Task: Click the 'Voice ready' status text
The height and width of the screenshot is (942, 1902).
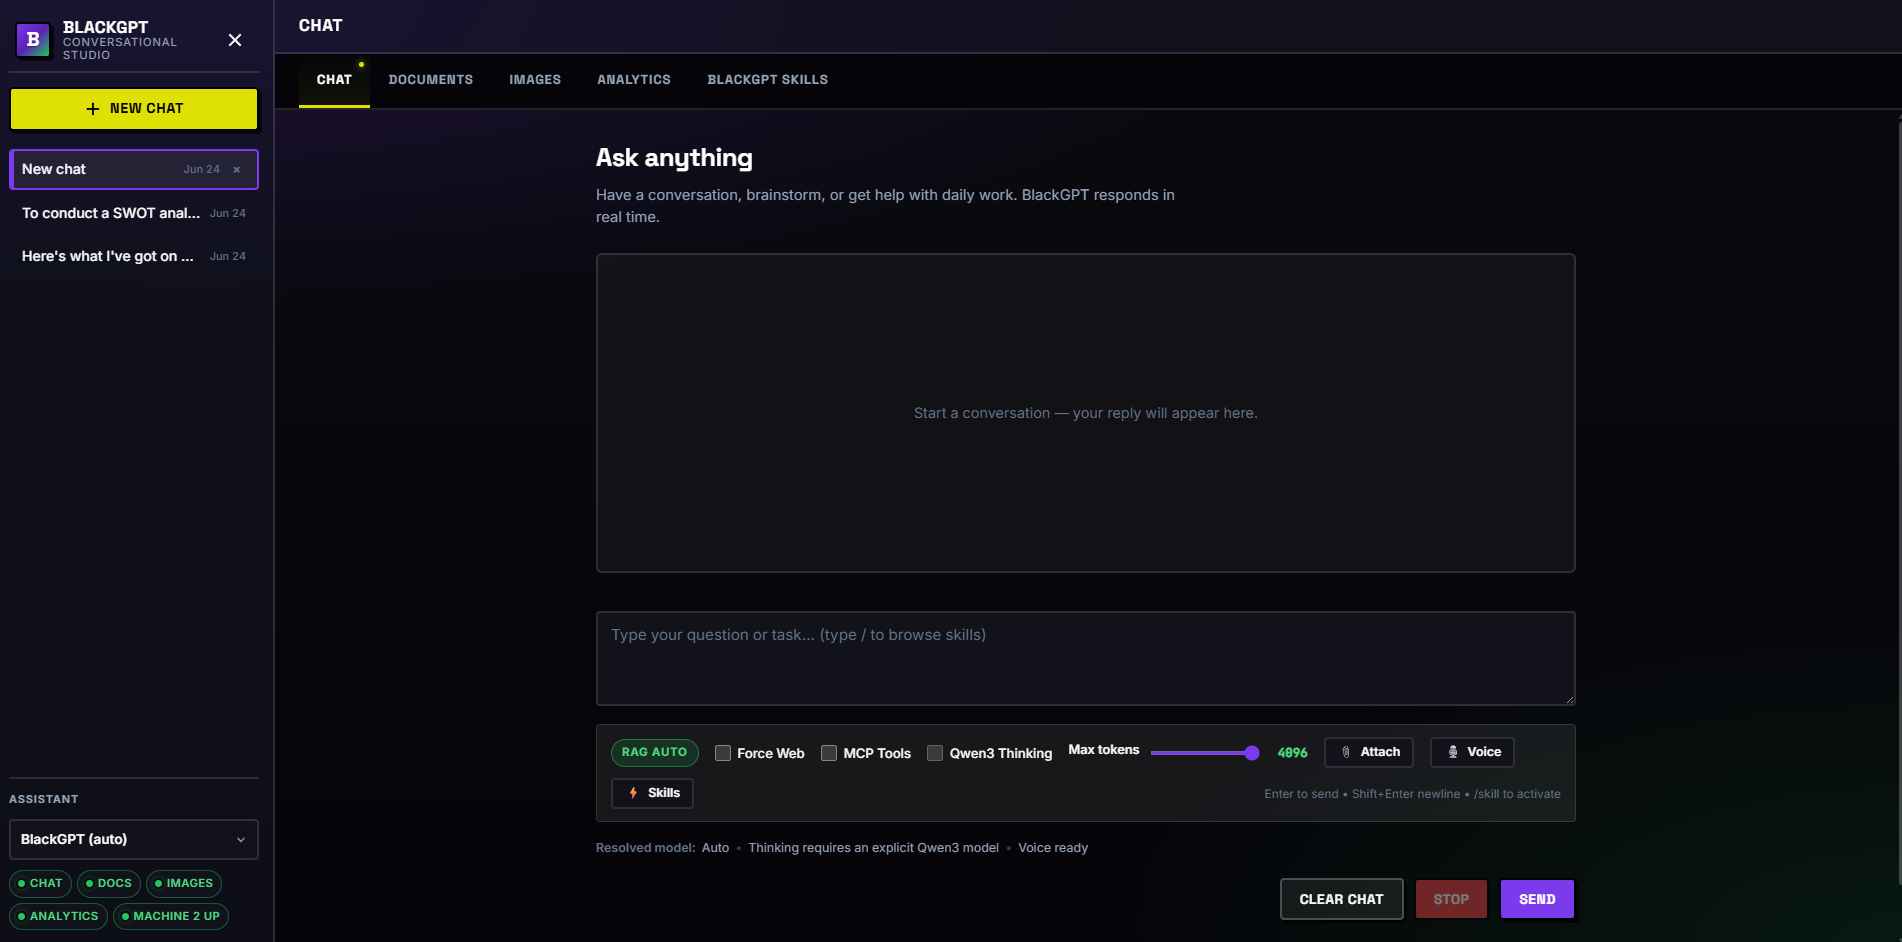Action: [x=1053, y=848]
